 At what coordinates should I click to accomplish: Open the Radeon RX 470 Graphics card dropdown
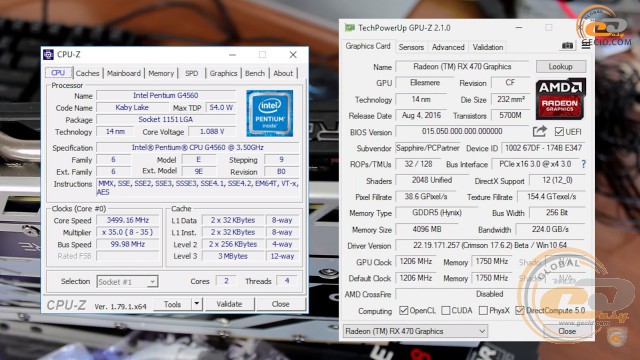[x=416, y=331]
